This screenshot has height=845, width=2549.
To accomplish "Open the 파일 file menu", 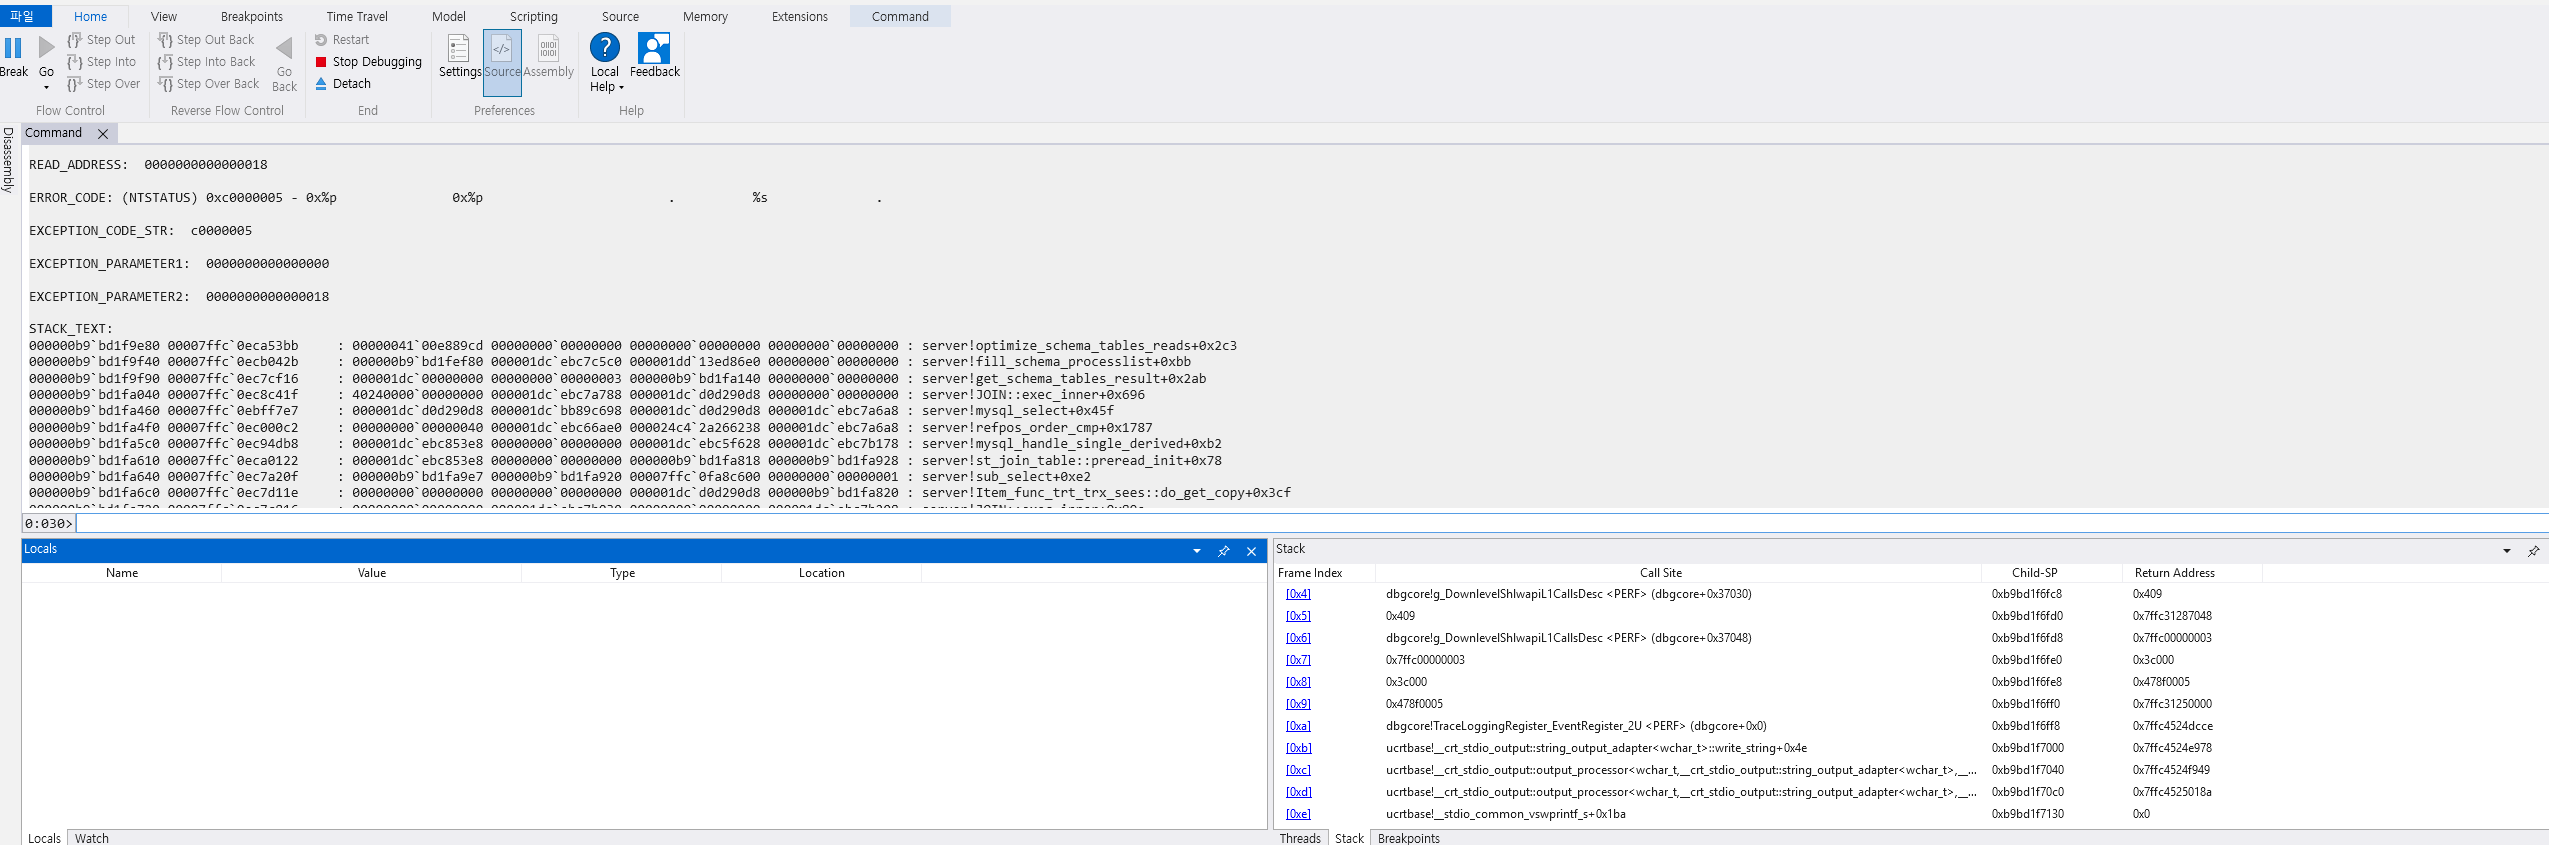I will tap(22, 16).
